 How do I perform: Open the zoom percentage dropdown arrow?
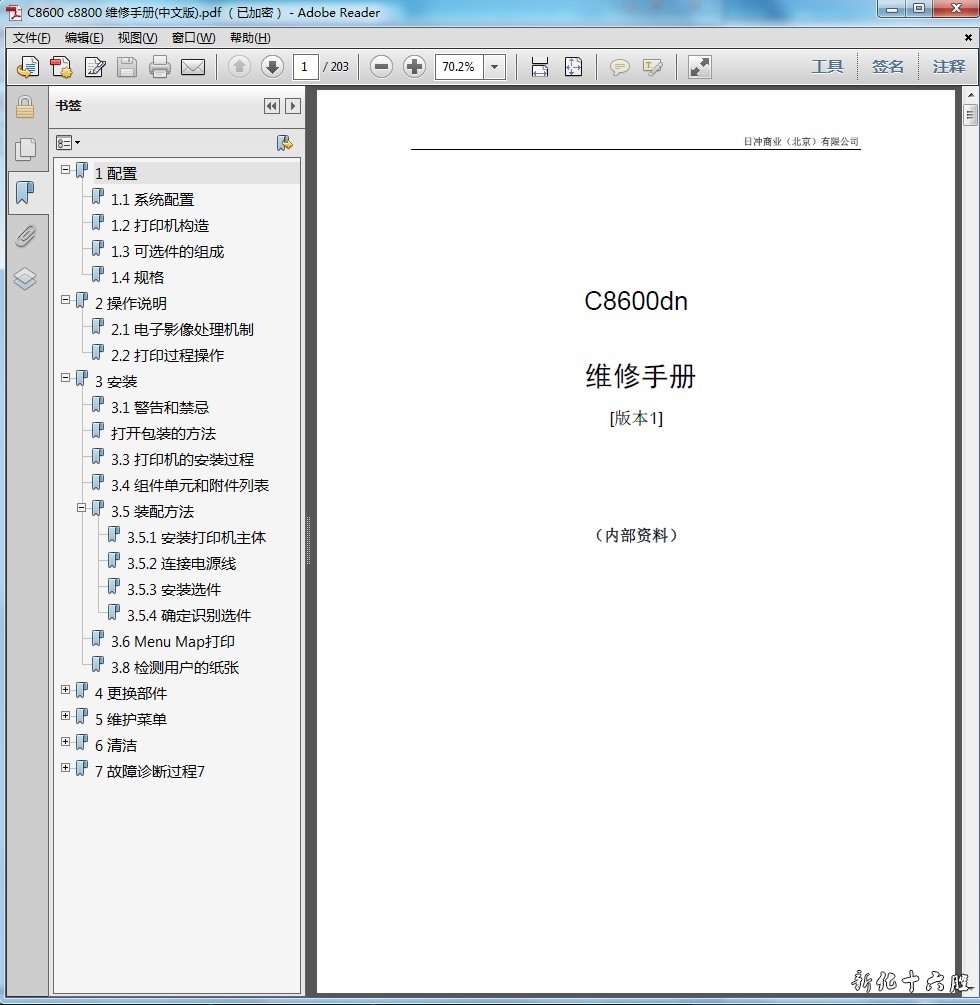tap(494, 67)
